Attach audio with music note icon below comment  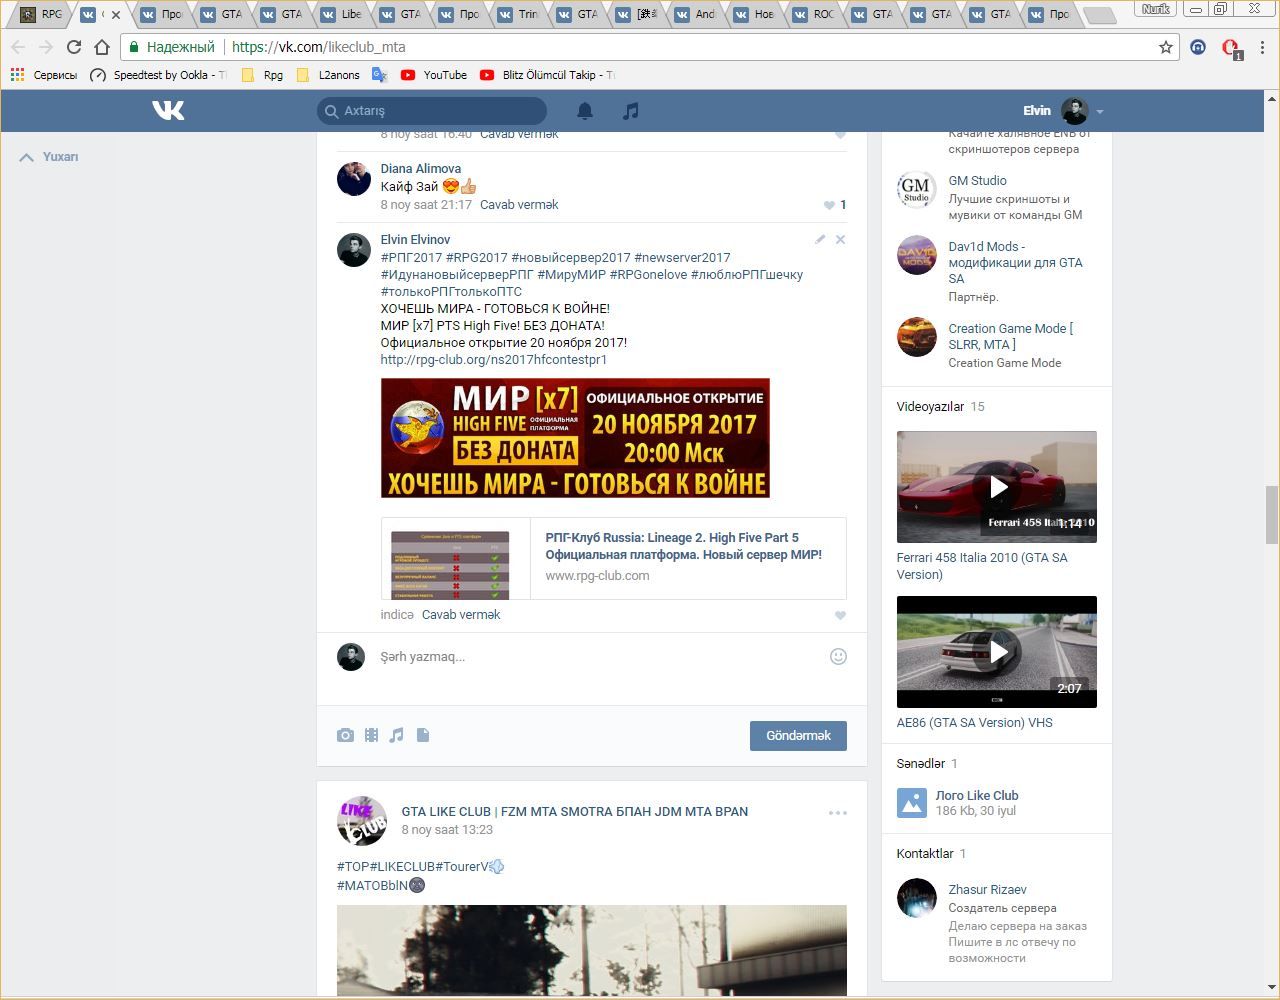click(x=396, y=735)
